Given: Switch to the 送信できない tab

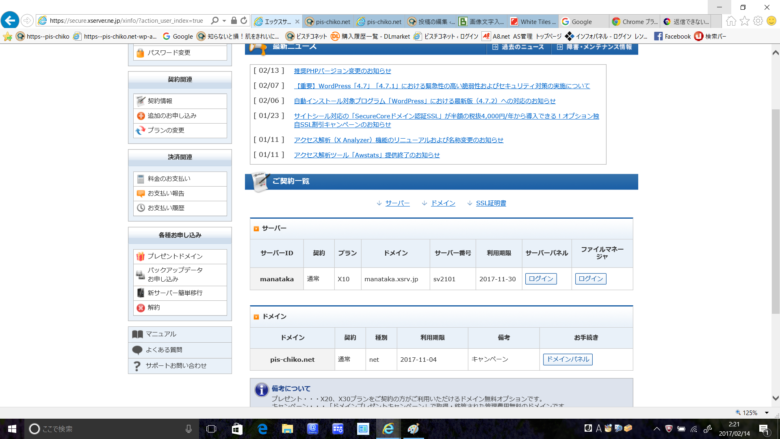Looking at the screenshot, I should coord(686,21).
